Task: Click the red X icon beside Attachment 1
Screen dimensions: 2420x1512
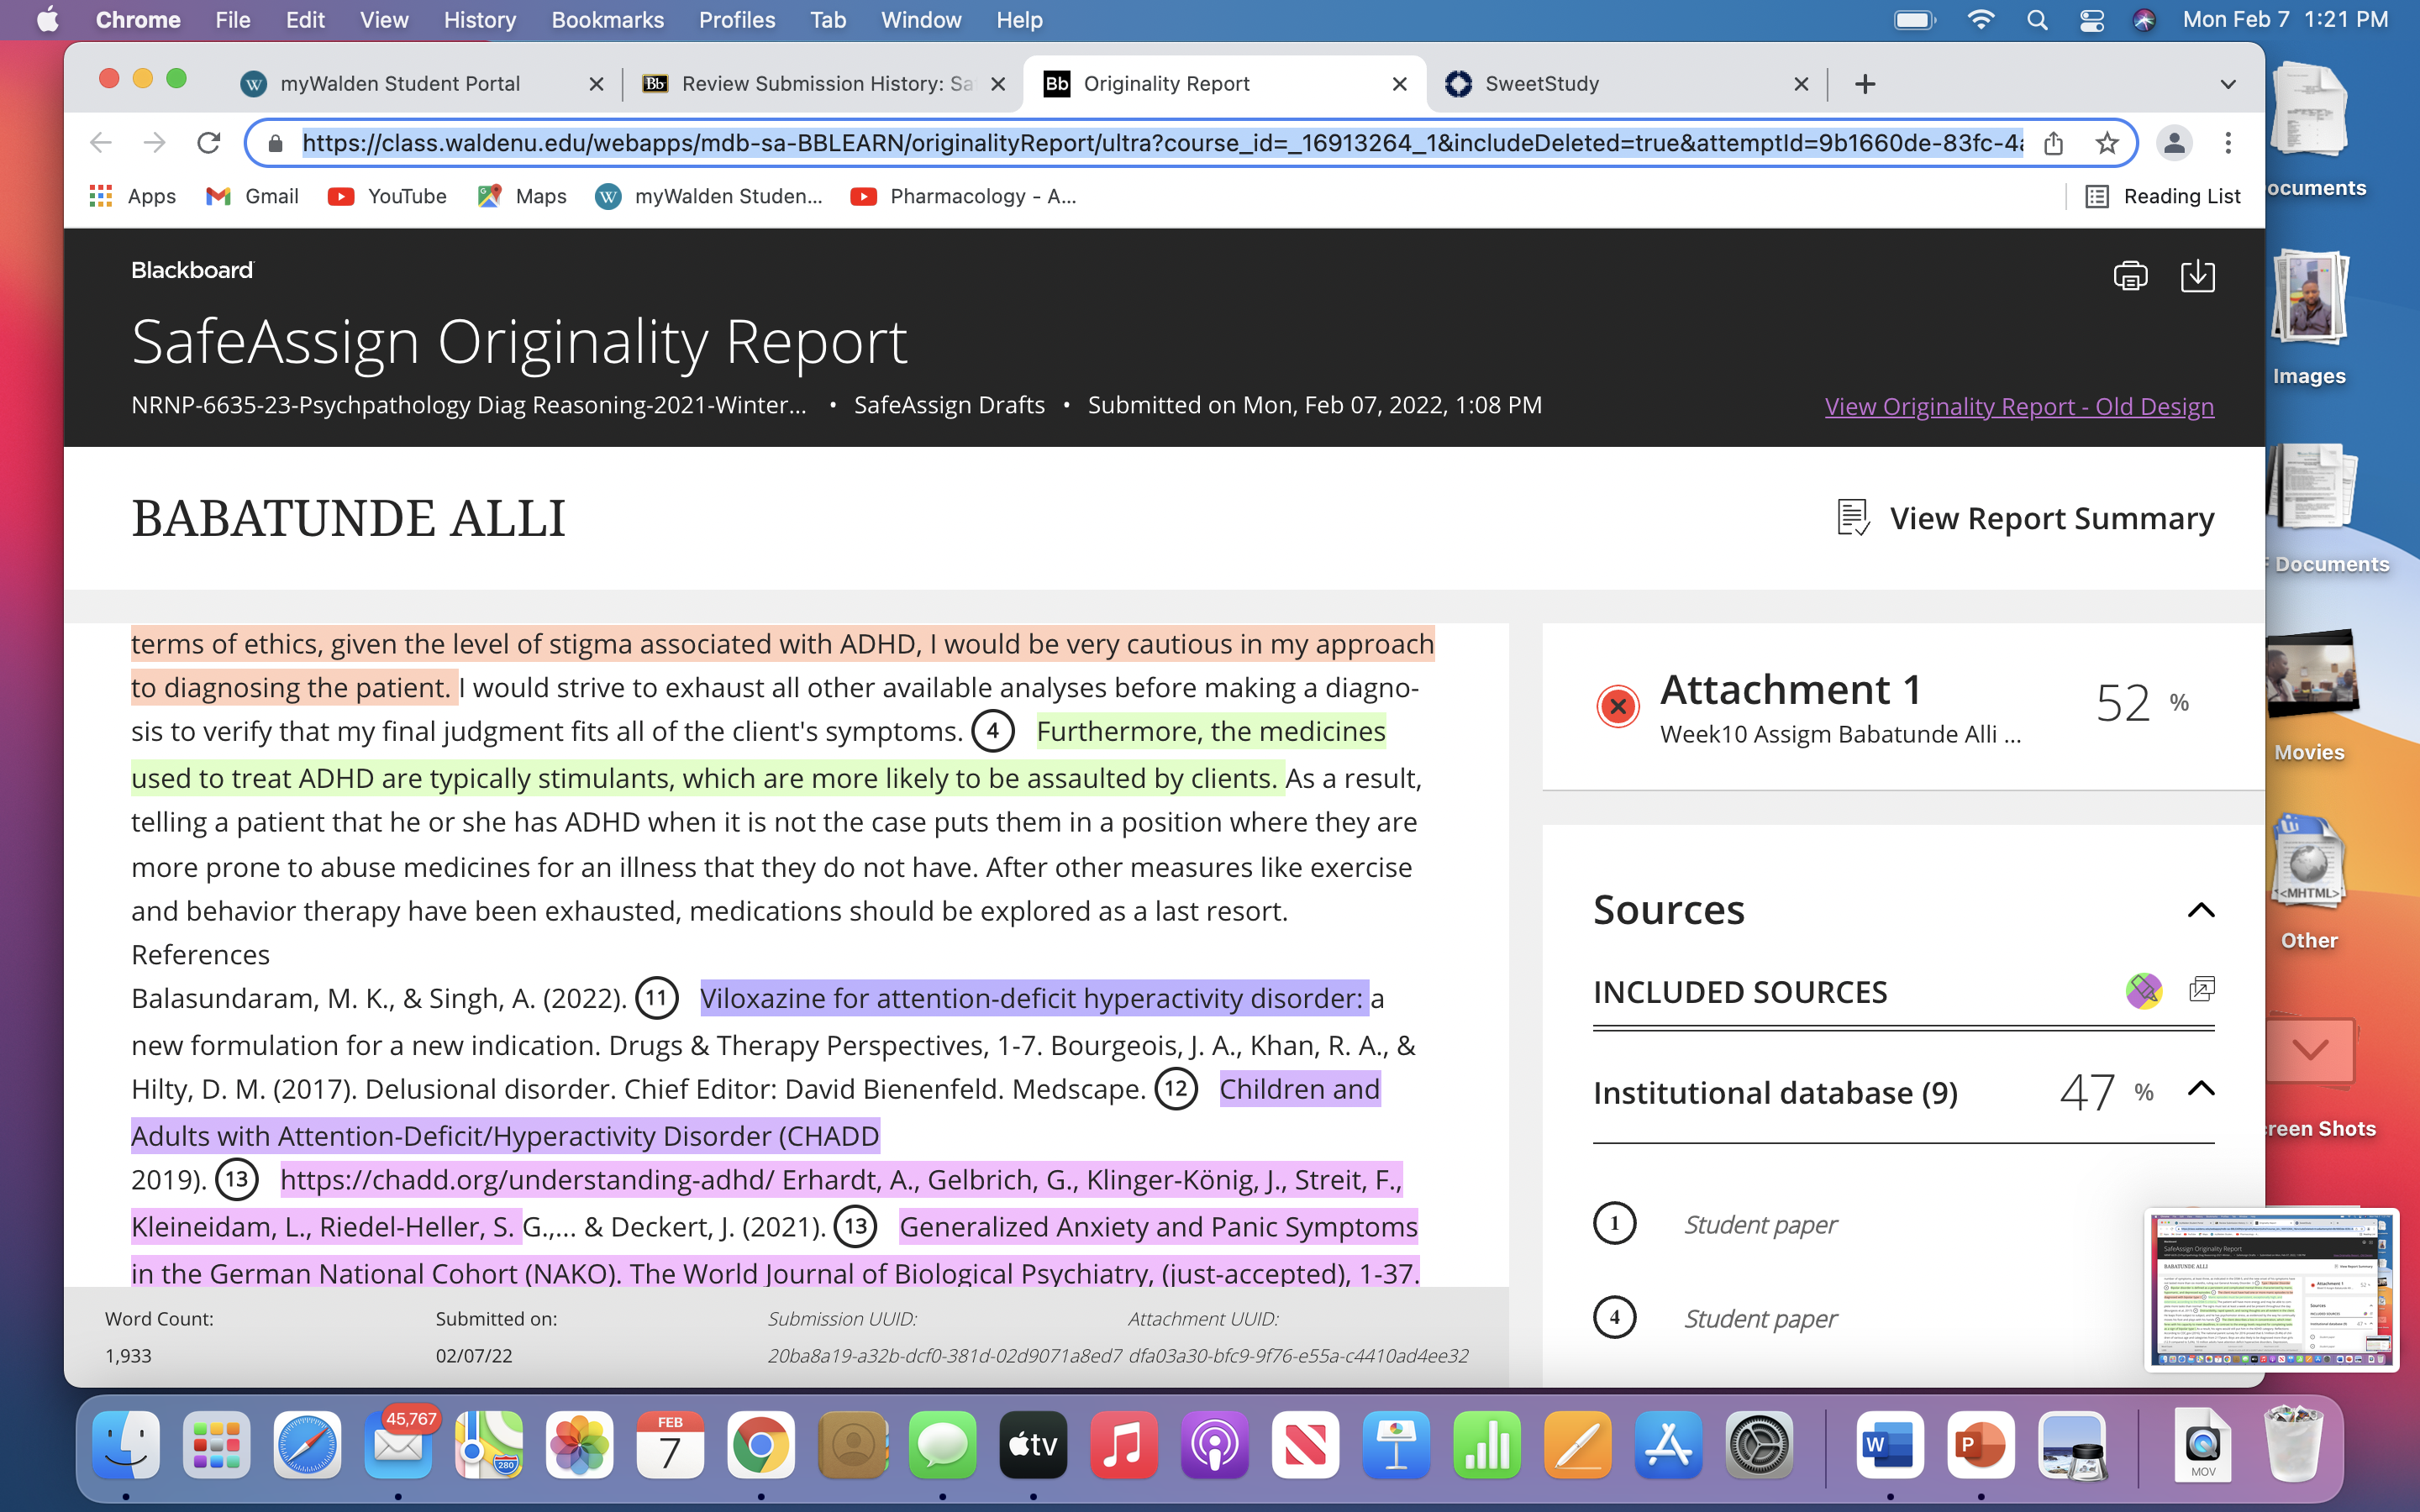Action: 1617,707
